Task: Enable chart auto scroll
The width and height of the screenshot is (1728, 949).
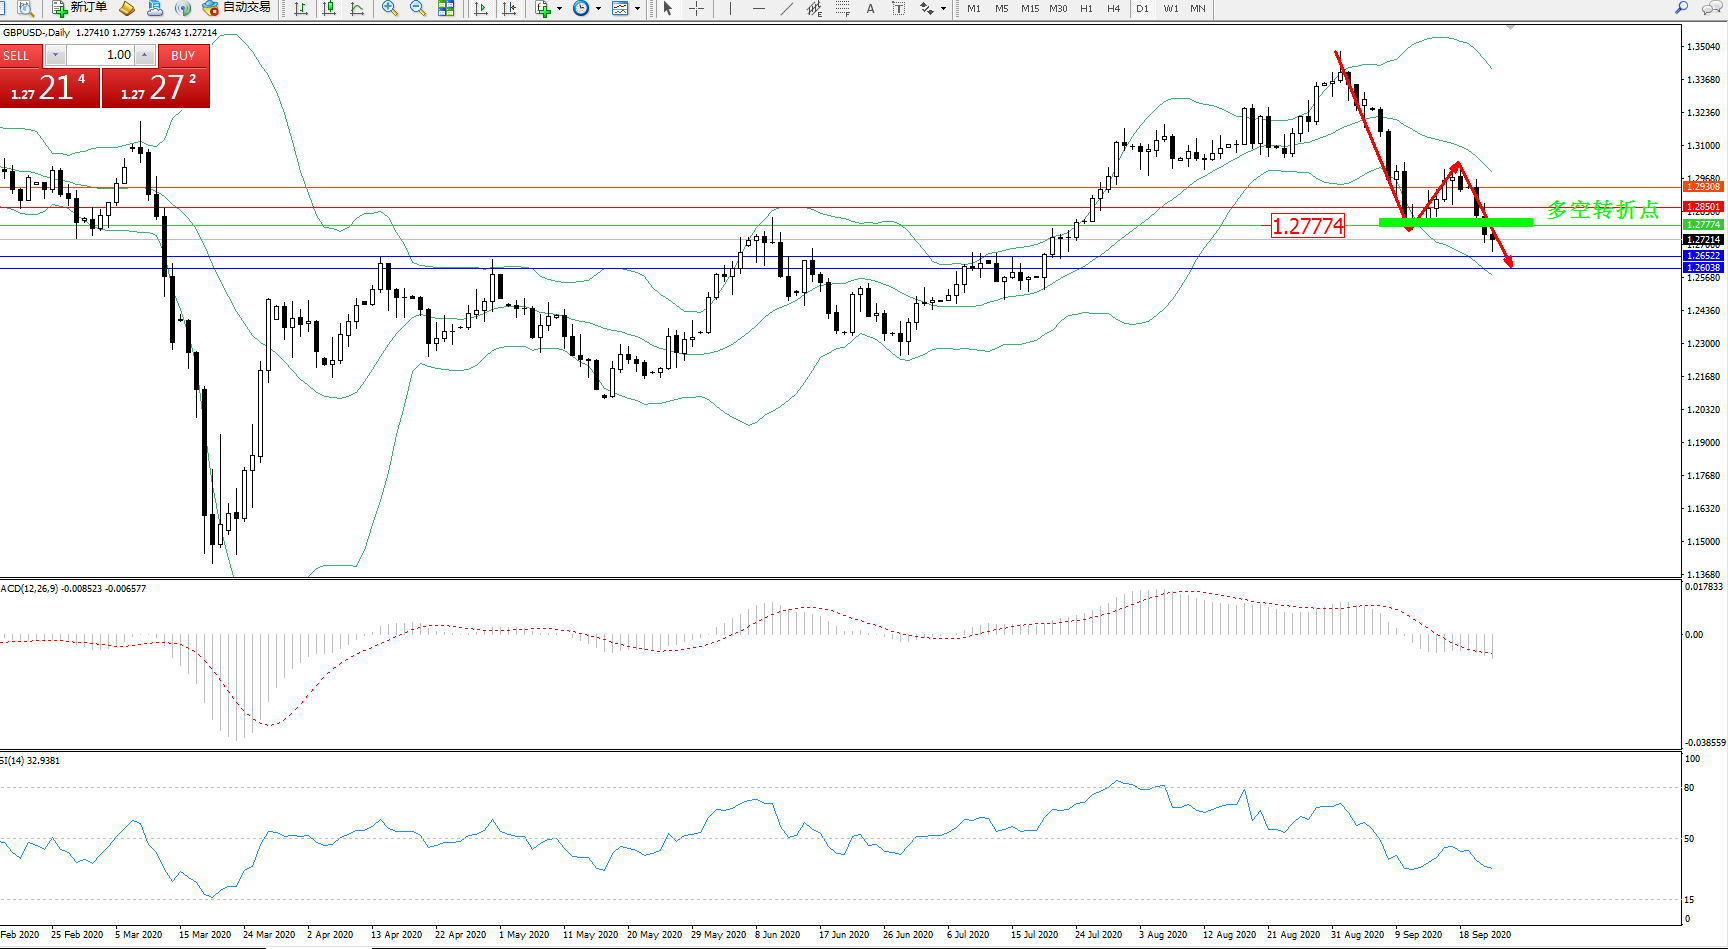Action: coord(481,9)
